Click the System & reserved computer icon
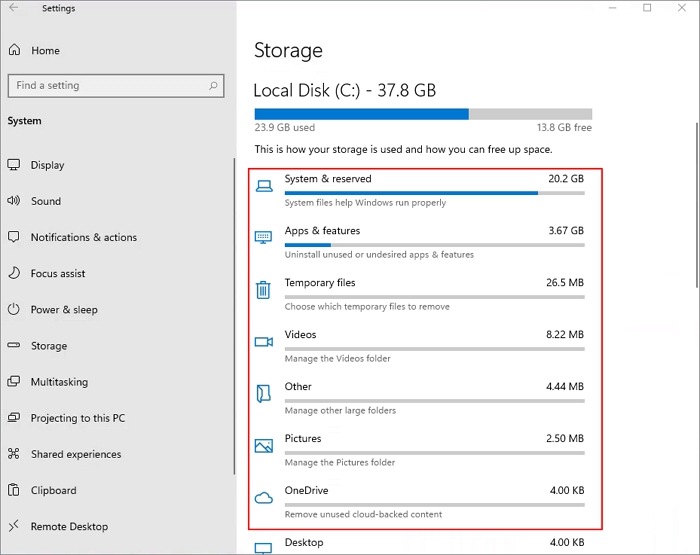The width and height of the screenshot is (700, 555). (x=263, y=186)
